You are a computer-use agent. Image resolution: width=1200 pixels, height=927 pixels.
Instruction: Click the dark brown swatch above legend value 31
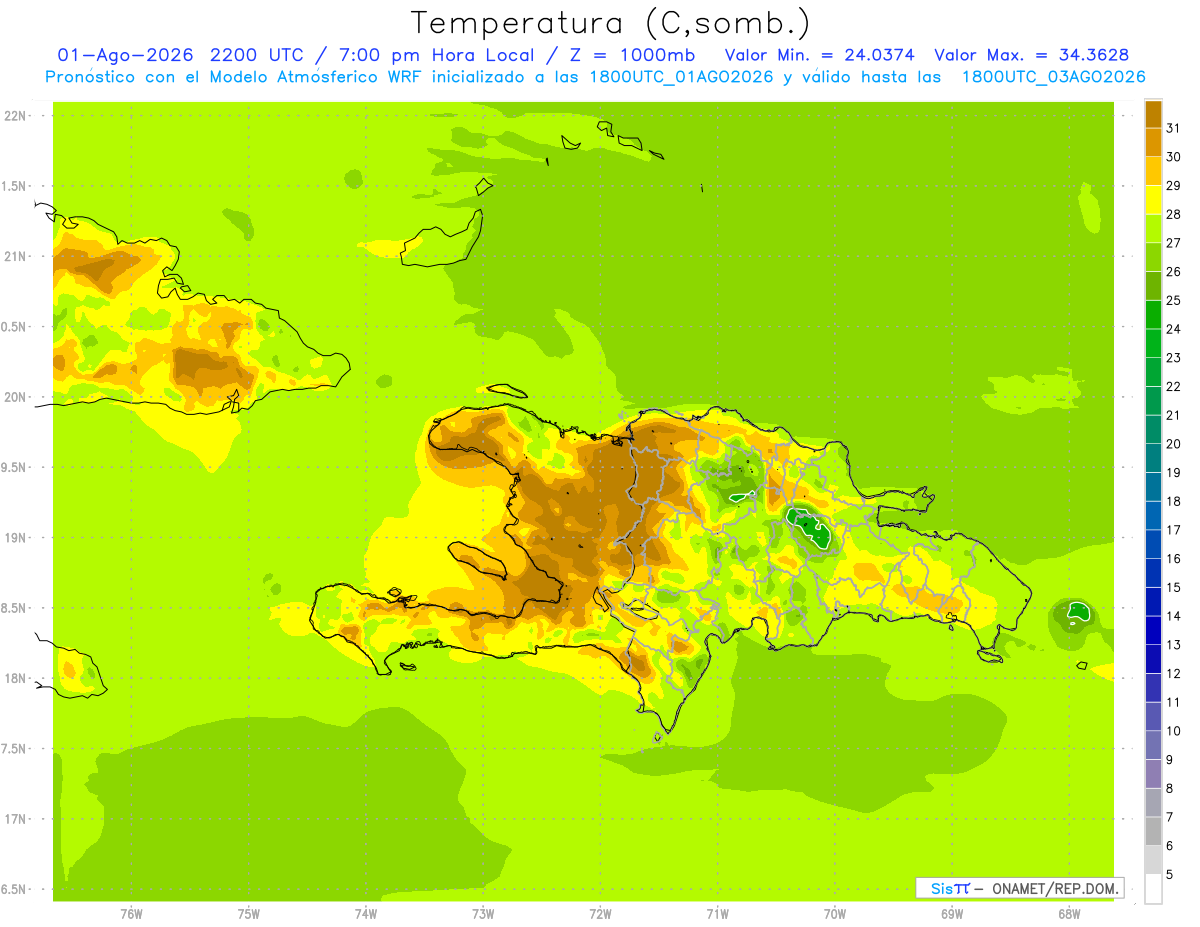(x=1153, y=113)
